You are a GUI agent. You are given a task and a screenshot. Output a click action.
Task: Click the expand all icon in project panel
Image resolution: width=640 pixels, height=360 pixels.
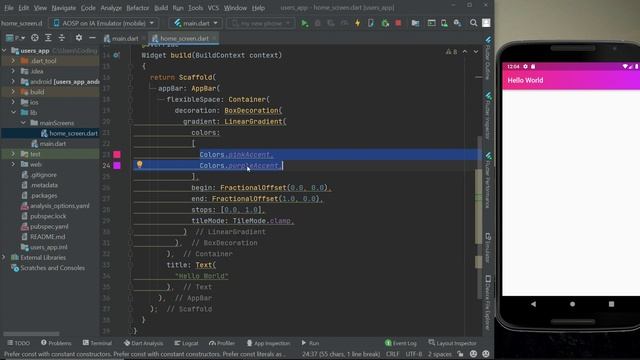48,38
